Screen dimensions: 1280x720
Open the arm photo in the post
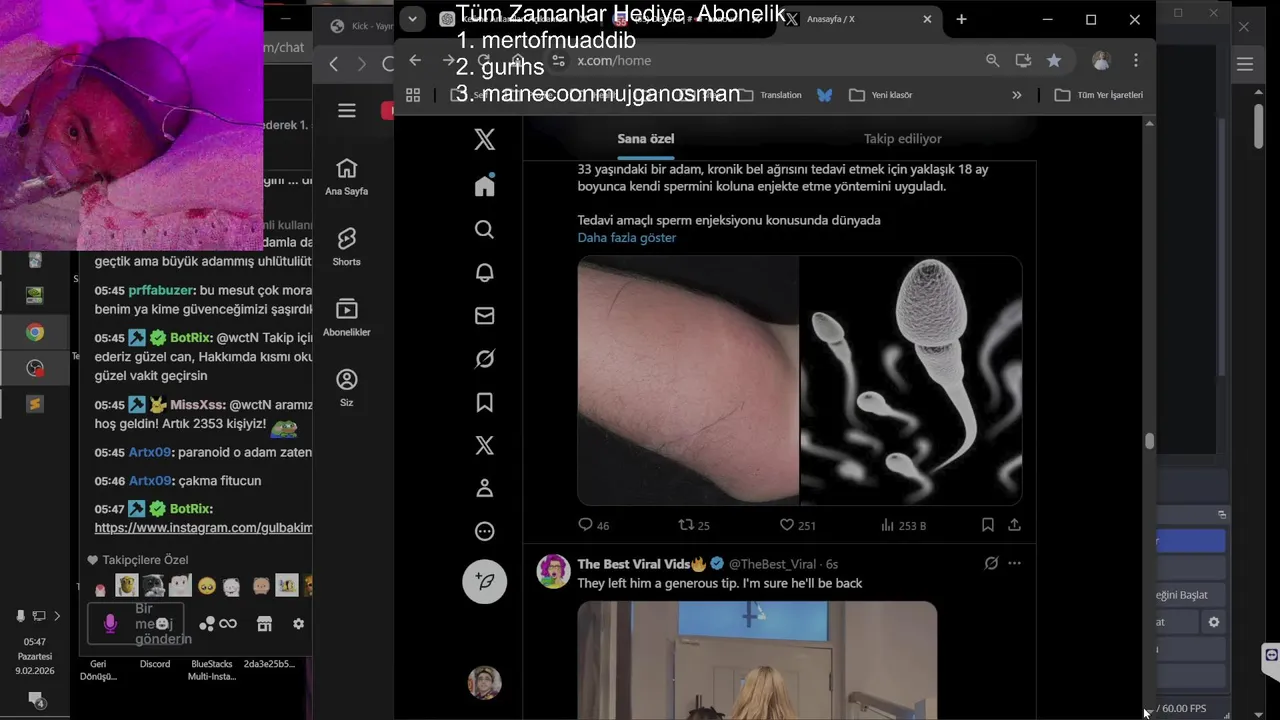coord(688,380)
